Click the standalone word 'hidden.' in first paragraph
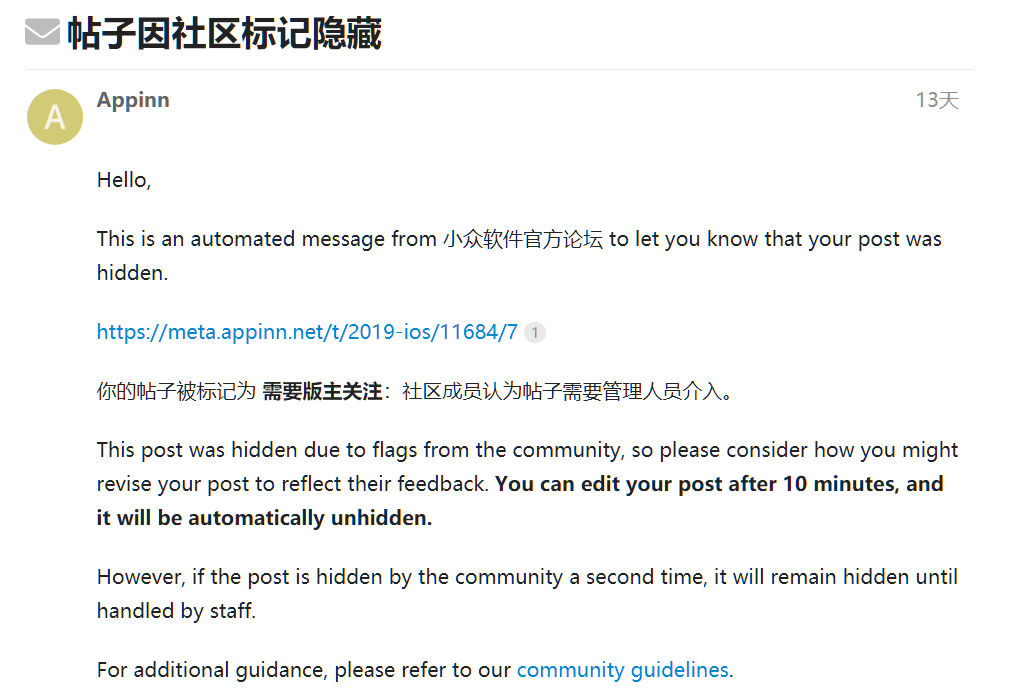 coord(132,272)
